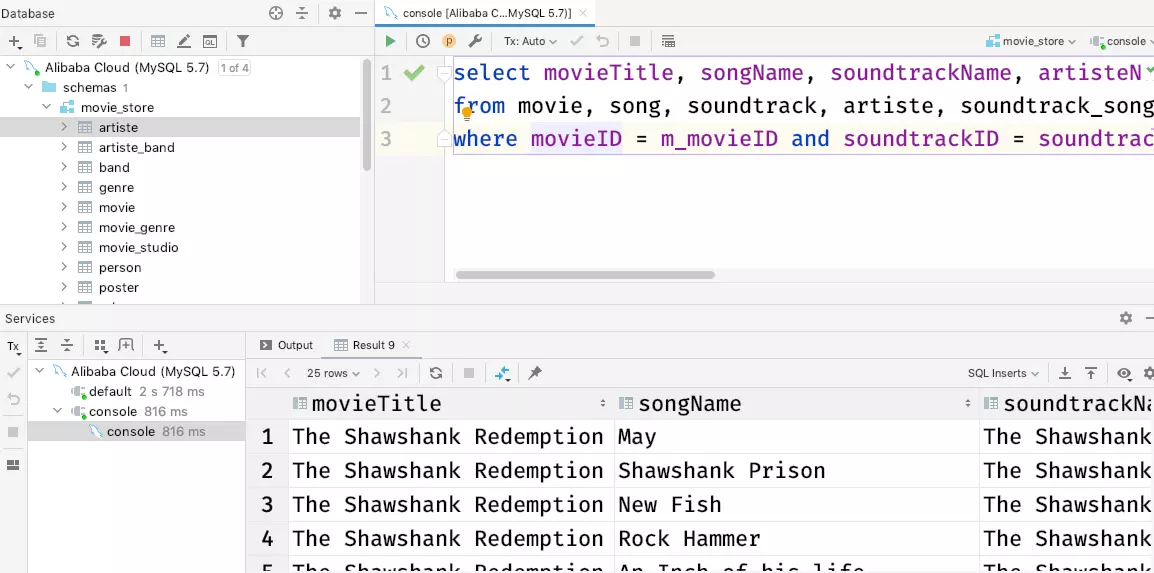1154x573 pixels.
Task: Open the Tx: Auto transaction dropdown
Action: 530,41
